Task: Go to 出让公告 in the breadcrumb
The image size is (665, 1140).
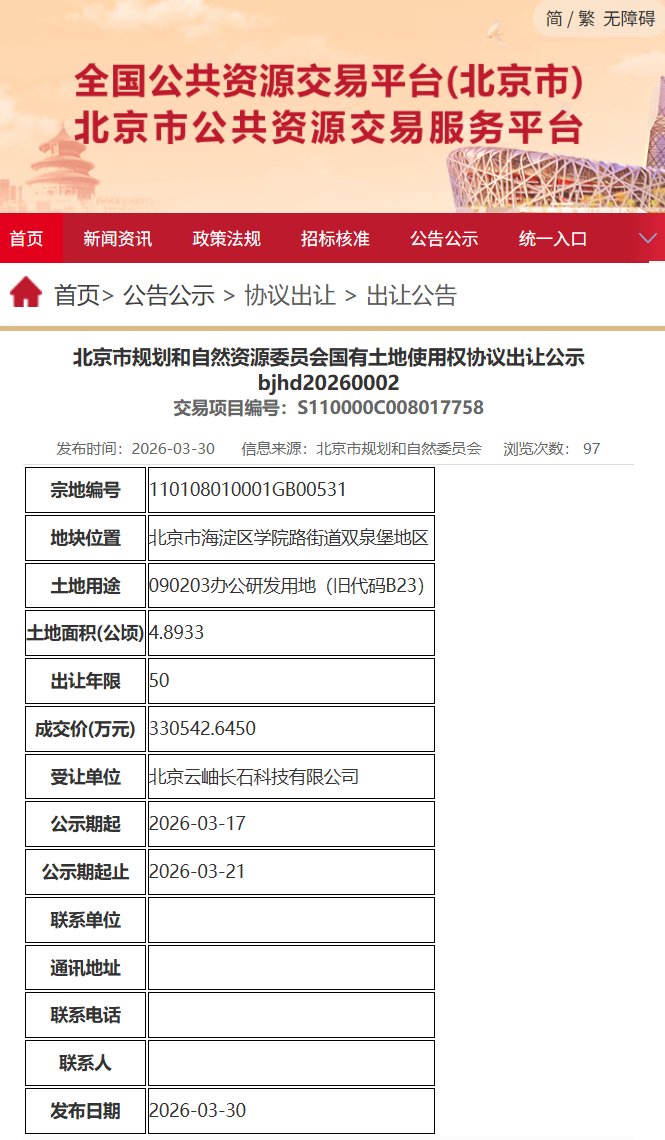Action: tap(411, 295)
